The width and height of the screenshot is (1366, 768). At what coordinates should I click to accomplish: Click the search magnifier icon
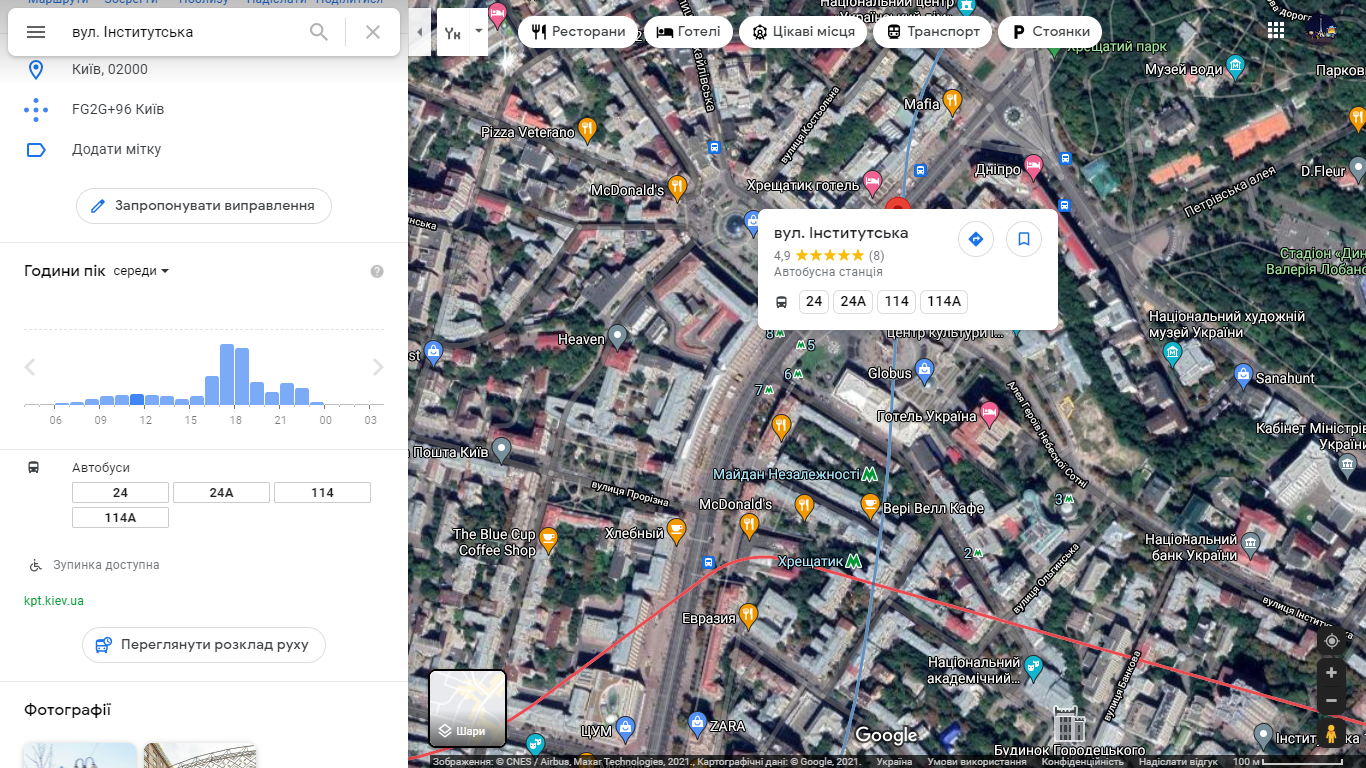click(x=319, y=32)
